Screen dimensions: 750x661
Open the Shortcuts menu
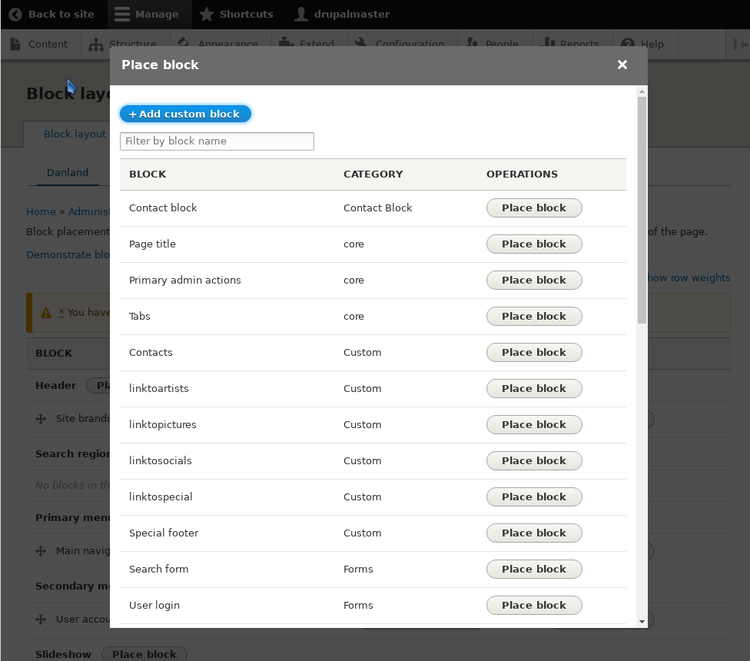236,14
